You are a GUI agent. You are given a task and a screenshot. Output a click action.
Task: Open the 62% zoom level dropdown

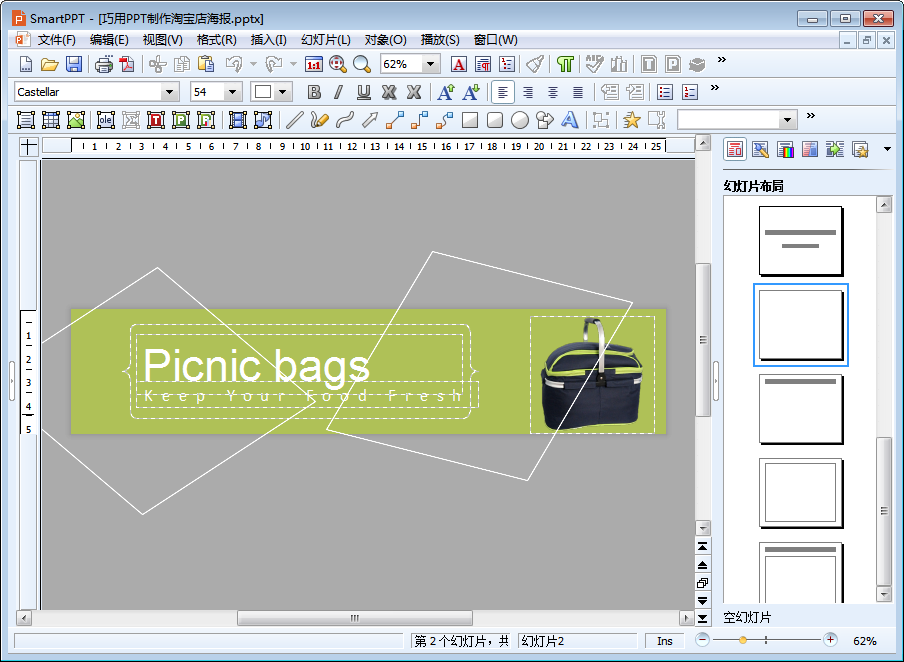[x=430, y=64]
